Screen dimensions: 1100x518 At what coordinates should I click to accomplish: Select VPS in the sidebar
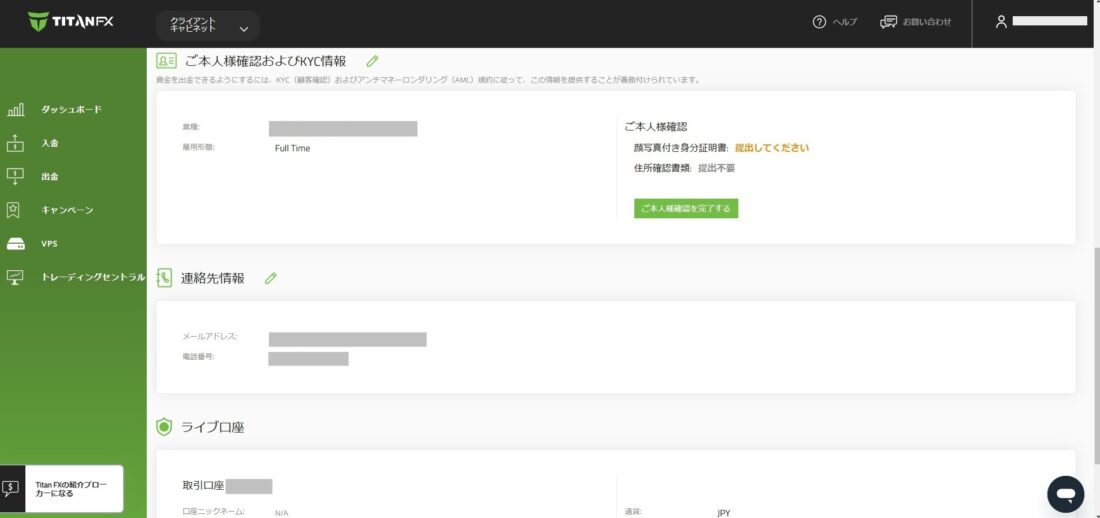[49, 244]
